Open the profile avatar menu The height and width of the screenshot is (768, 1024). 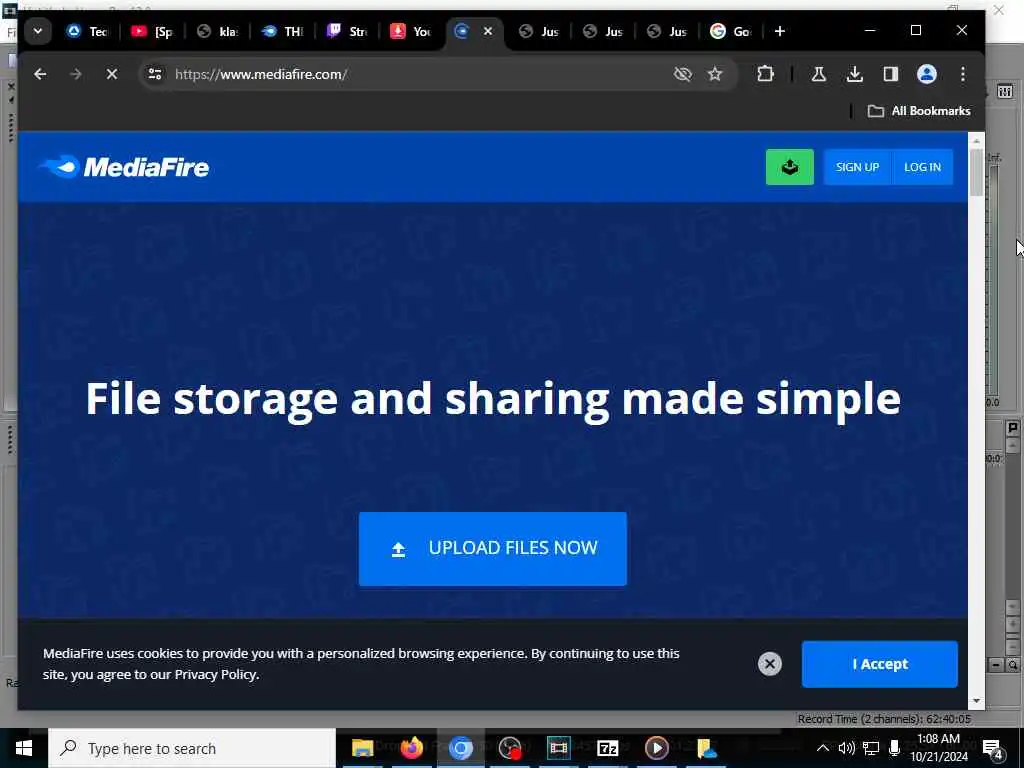[x=927, y=74]
